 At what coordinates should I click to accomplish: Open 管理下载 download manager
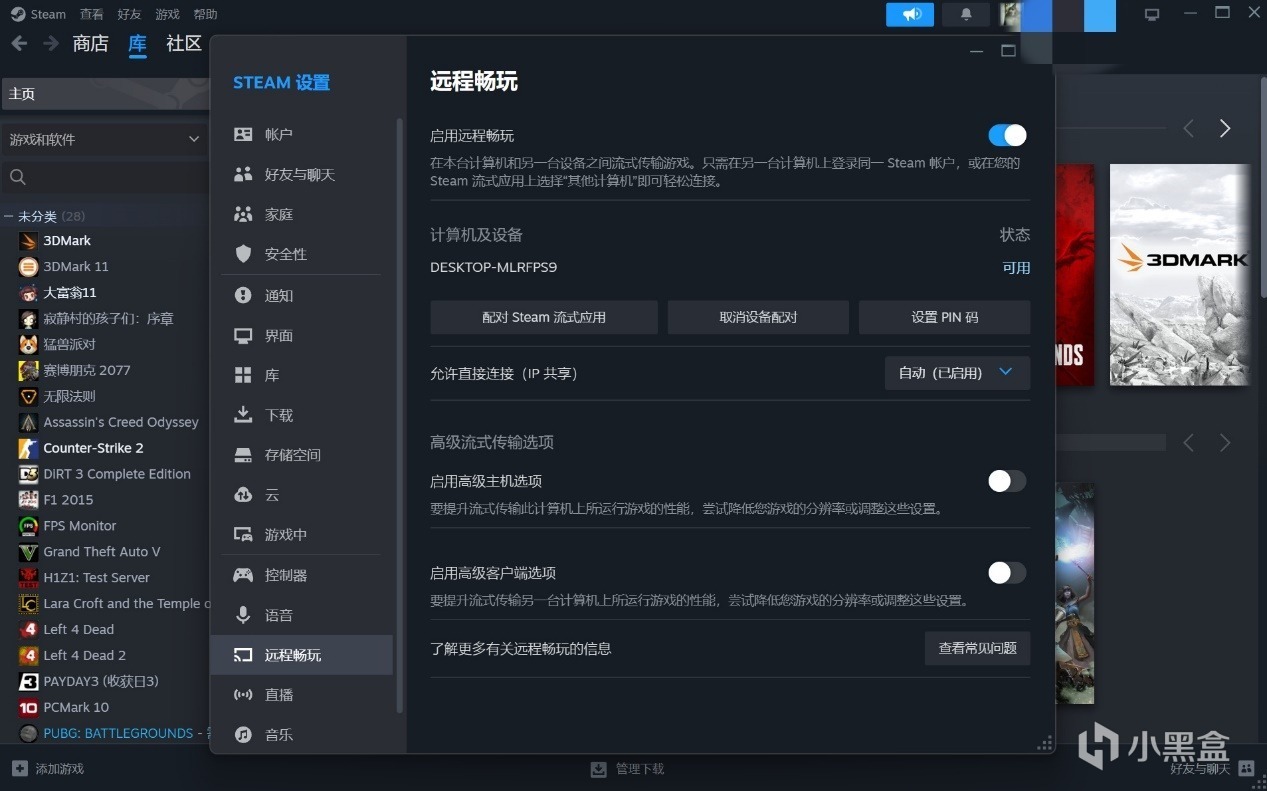627,769
